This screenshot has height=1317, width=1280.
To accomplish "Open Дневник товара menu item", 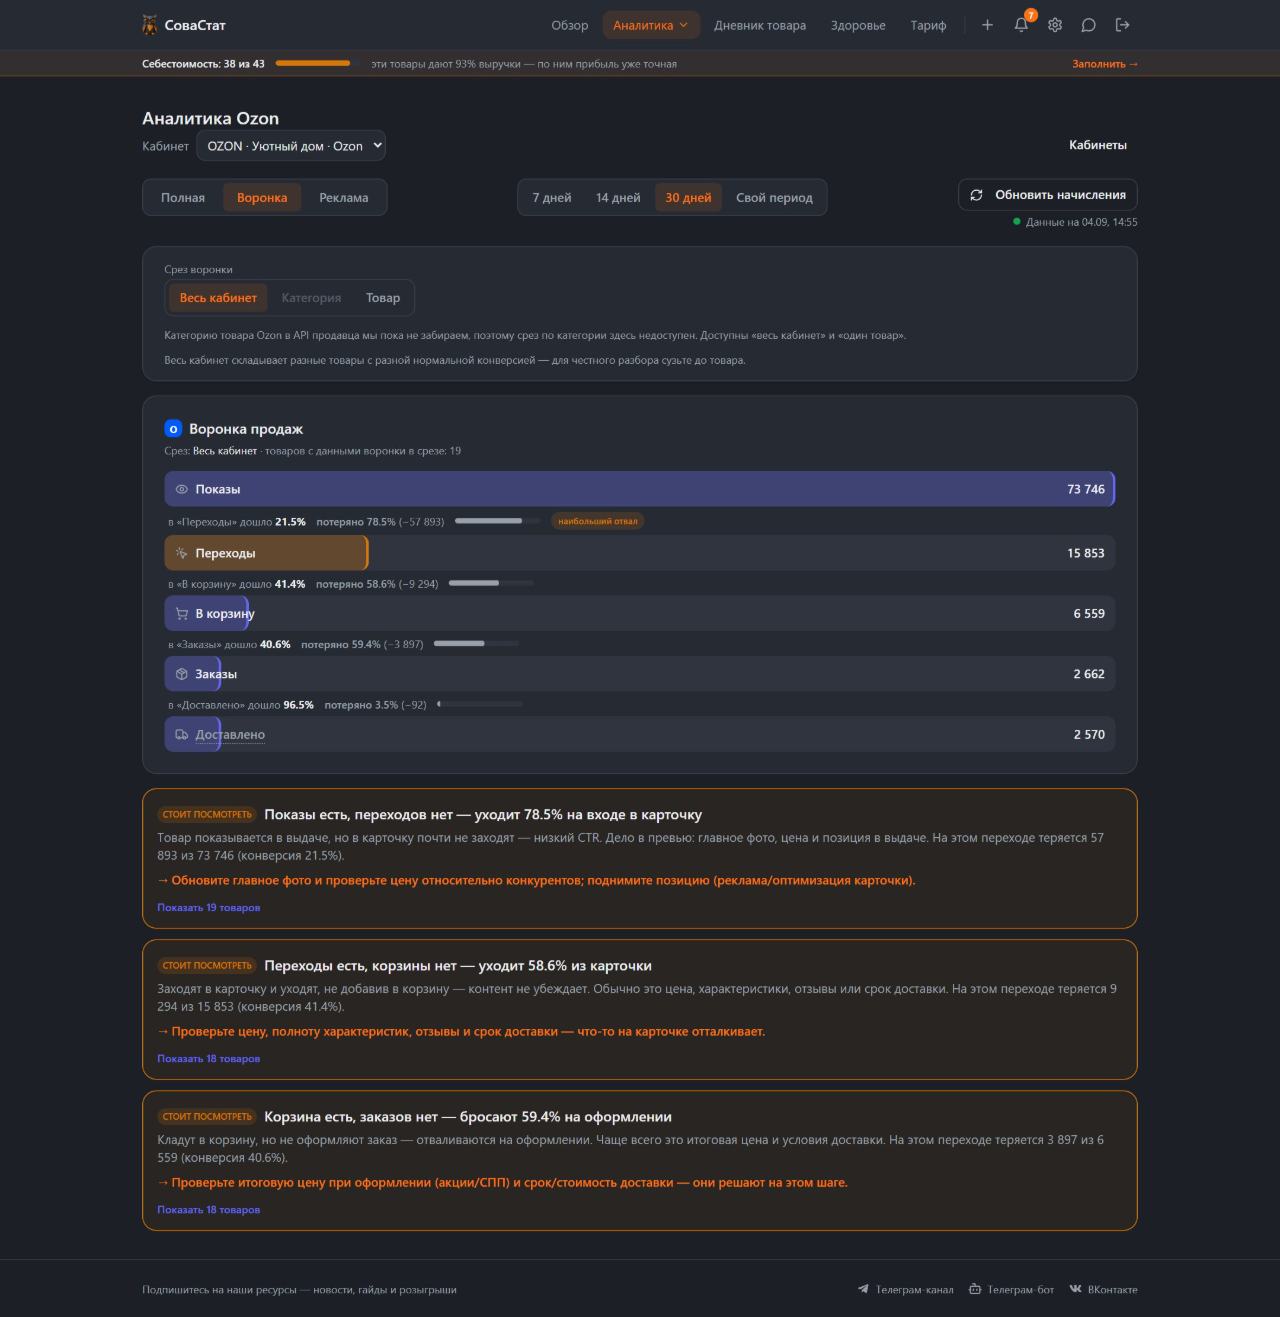I will point(760,25).
